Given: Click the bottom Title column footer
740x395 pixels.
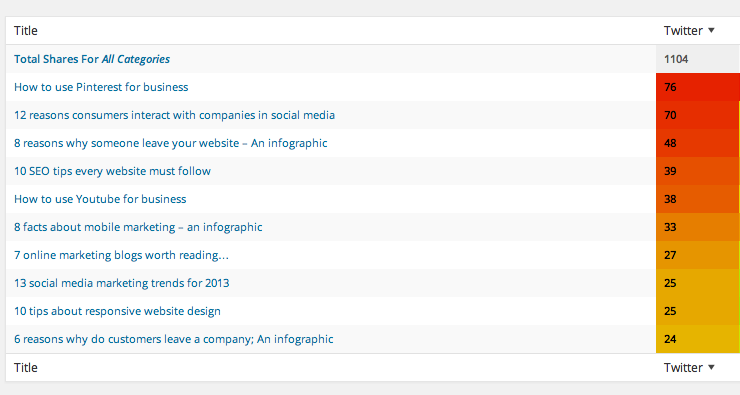Looking at the screenshot, I should 25,368.
